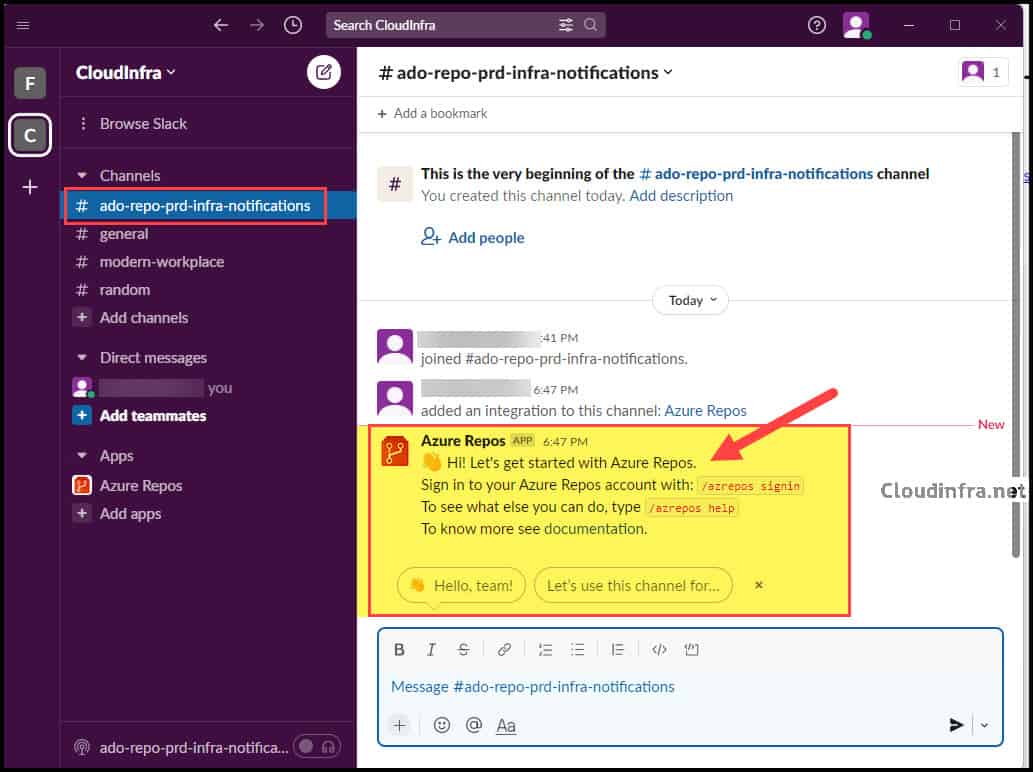The width and height of the screenshot is (1033, 772).
Task: Open search filter sliders icon
Action: pyautogui.click(x=566, y=25)
